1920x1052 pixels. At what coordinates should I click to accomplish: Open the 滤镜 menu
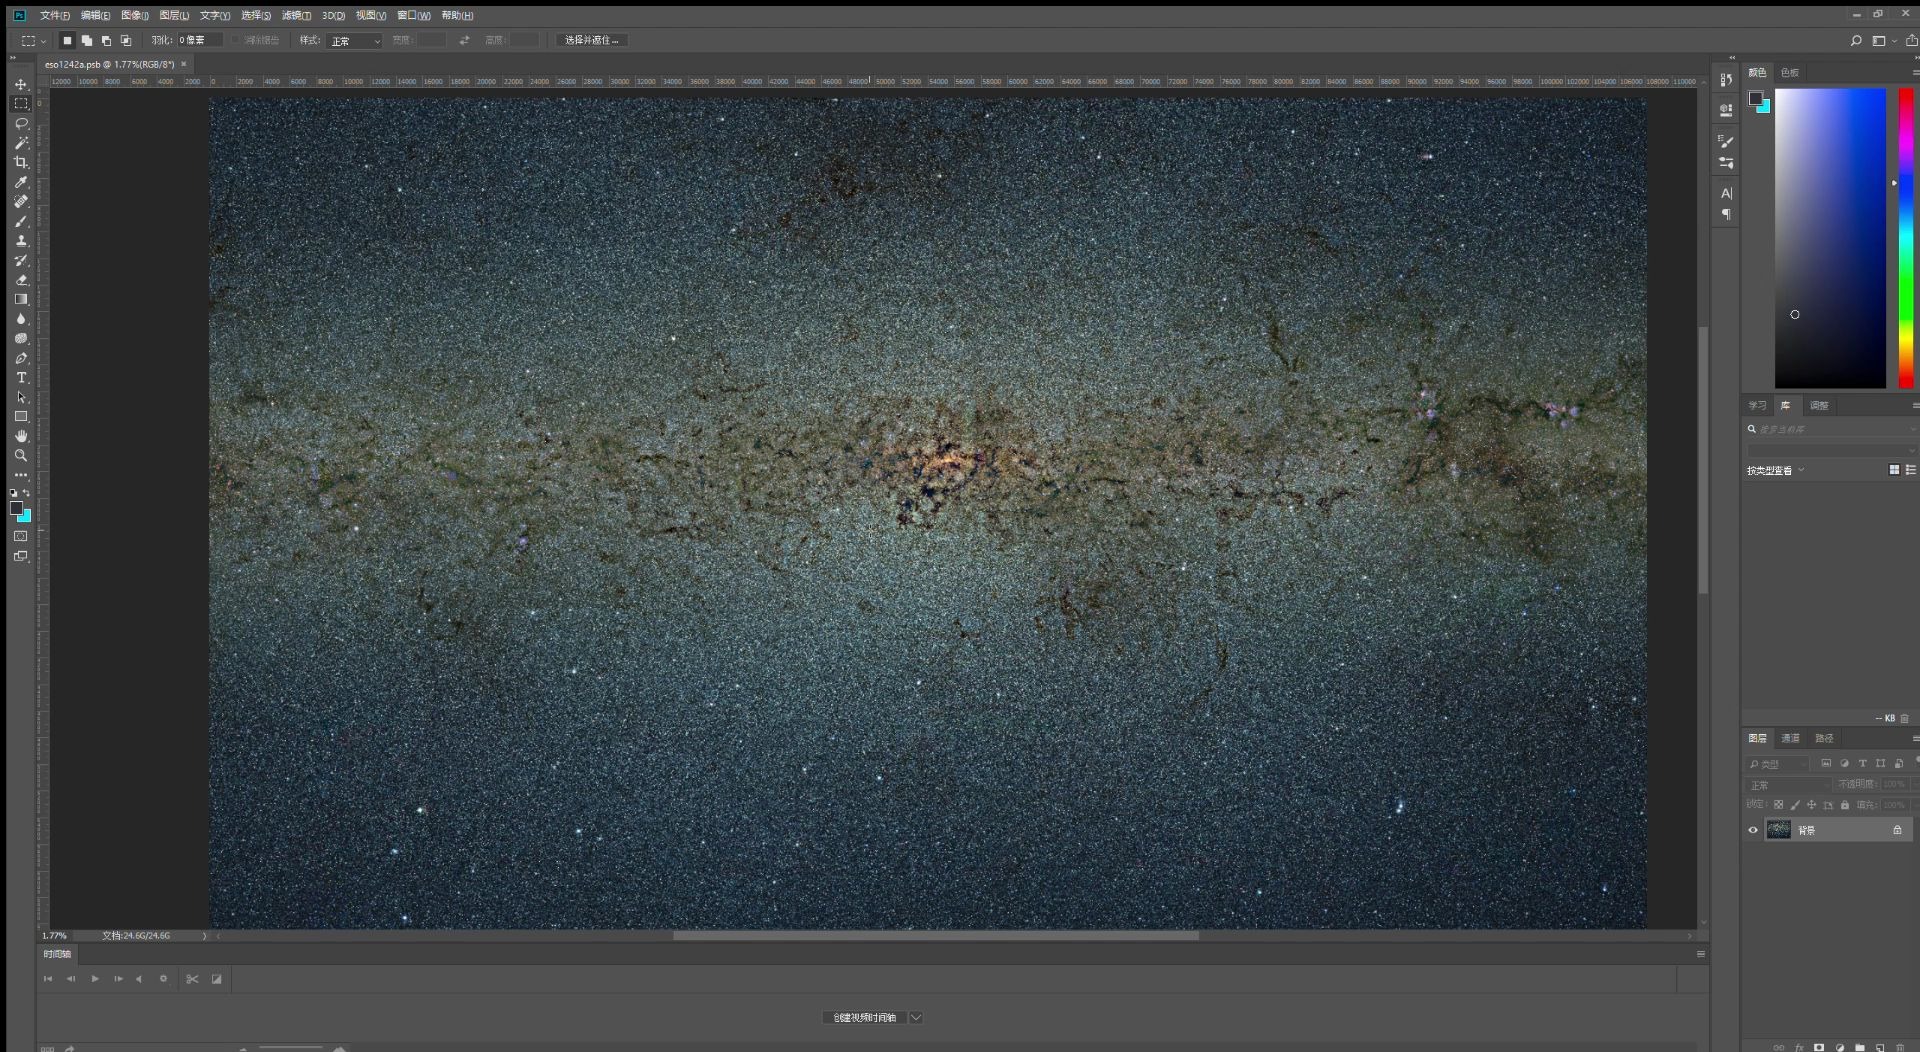coord(296,15)
